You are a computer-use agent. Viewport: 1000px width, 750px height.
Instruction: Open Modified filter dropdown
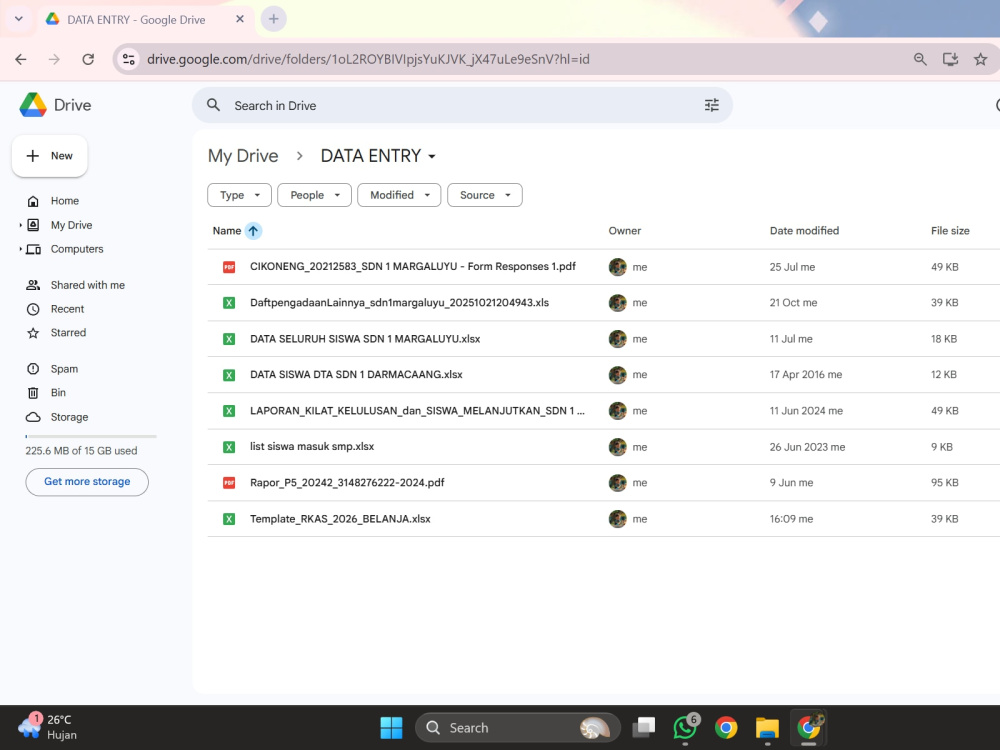coord(399,195)
